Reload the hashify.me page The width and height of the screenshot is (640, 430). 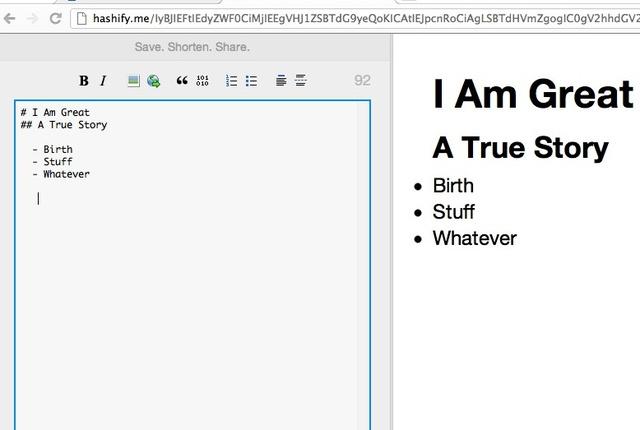tap(56, 18)
